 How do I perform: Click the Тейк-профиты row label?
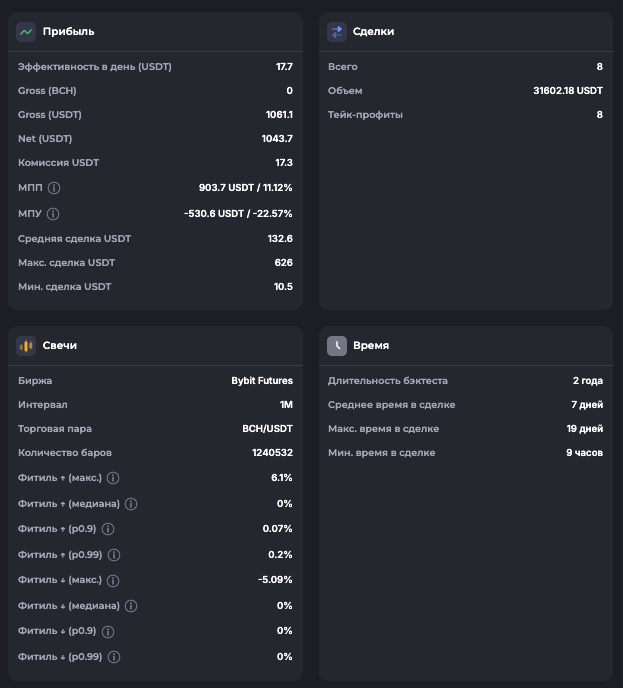tap(365, 115)
